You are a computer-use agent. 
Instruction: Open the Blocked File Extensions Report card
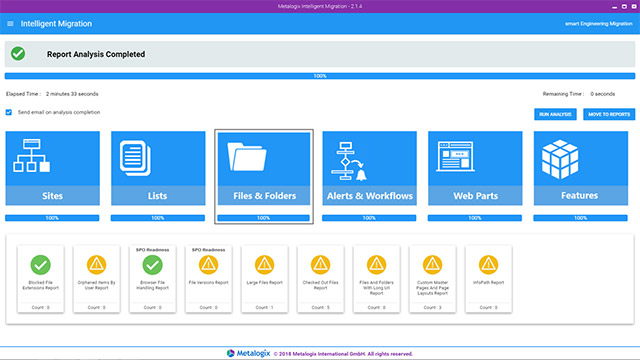[x=40, y=279]
